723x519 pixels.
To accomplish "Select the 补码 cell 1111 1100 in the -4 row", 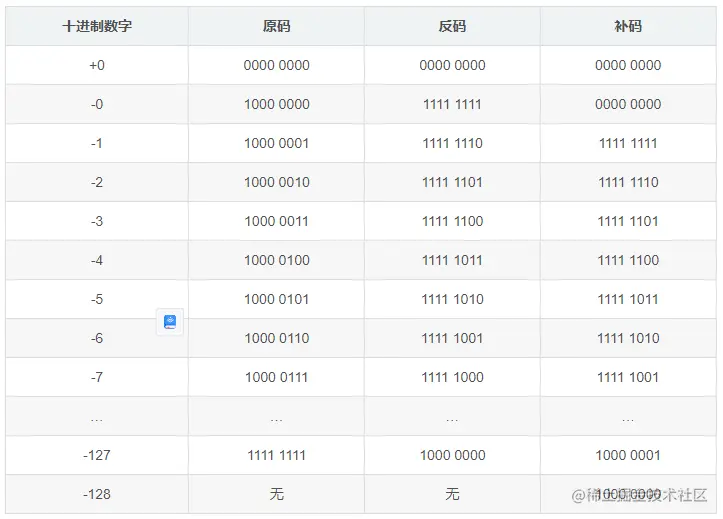I will click(x=628, y=260).
